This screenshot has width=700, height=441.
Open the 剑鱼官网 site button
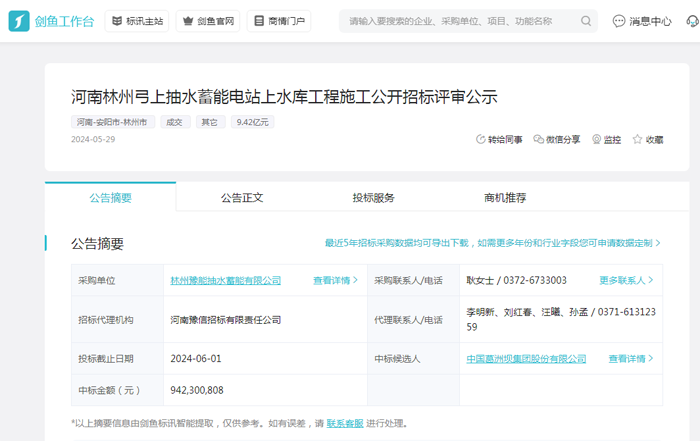(x=208, y=21)
